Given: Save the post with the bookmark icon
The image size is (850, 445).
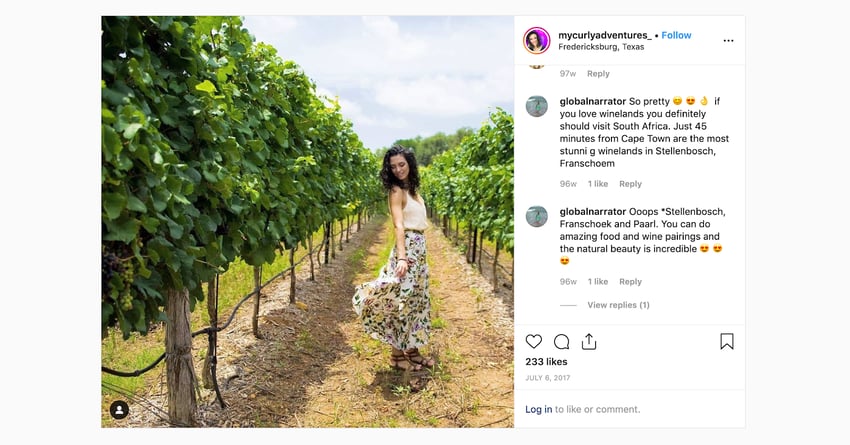Looking at the screenshot, I should [x=726, y=341].
